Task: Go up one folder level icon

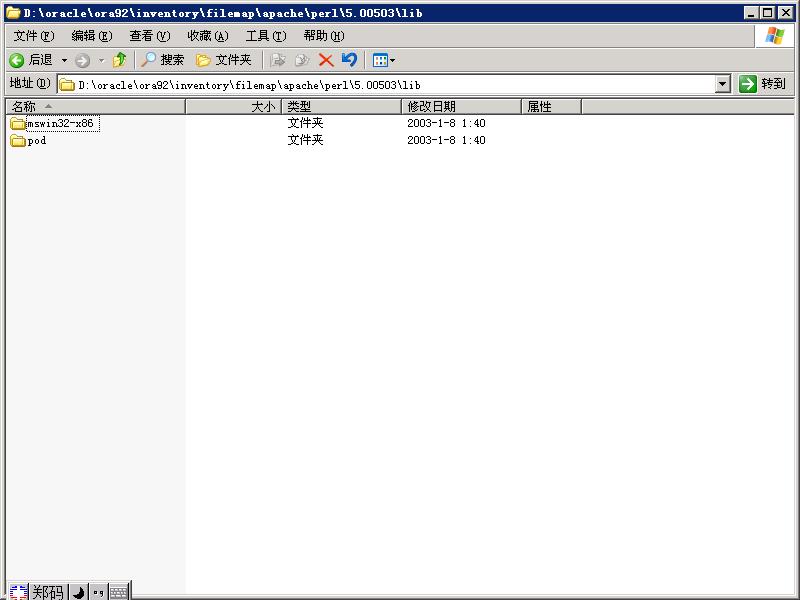Action: pos(119,60)
